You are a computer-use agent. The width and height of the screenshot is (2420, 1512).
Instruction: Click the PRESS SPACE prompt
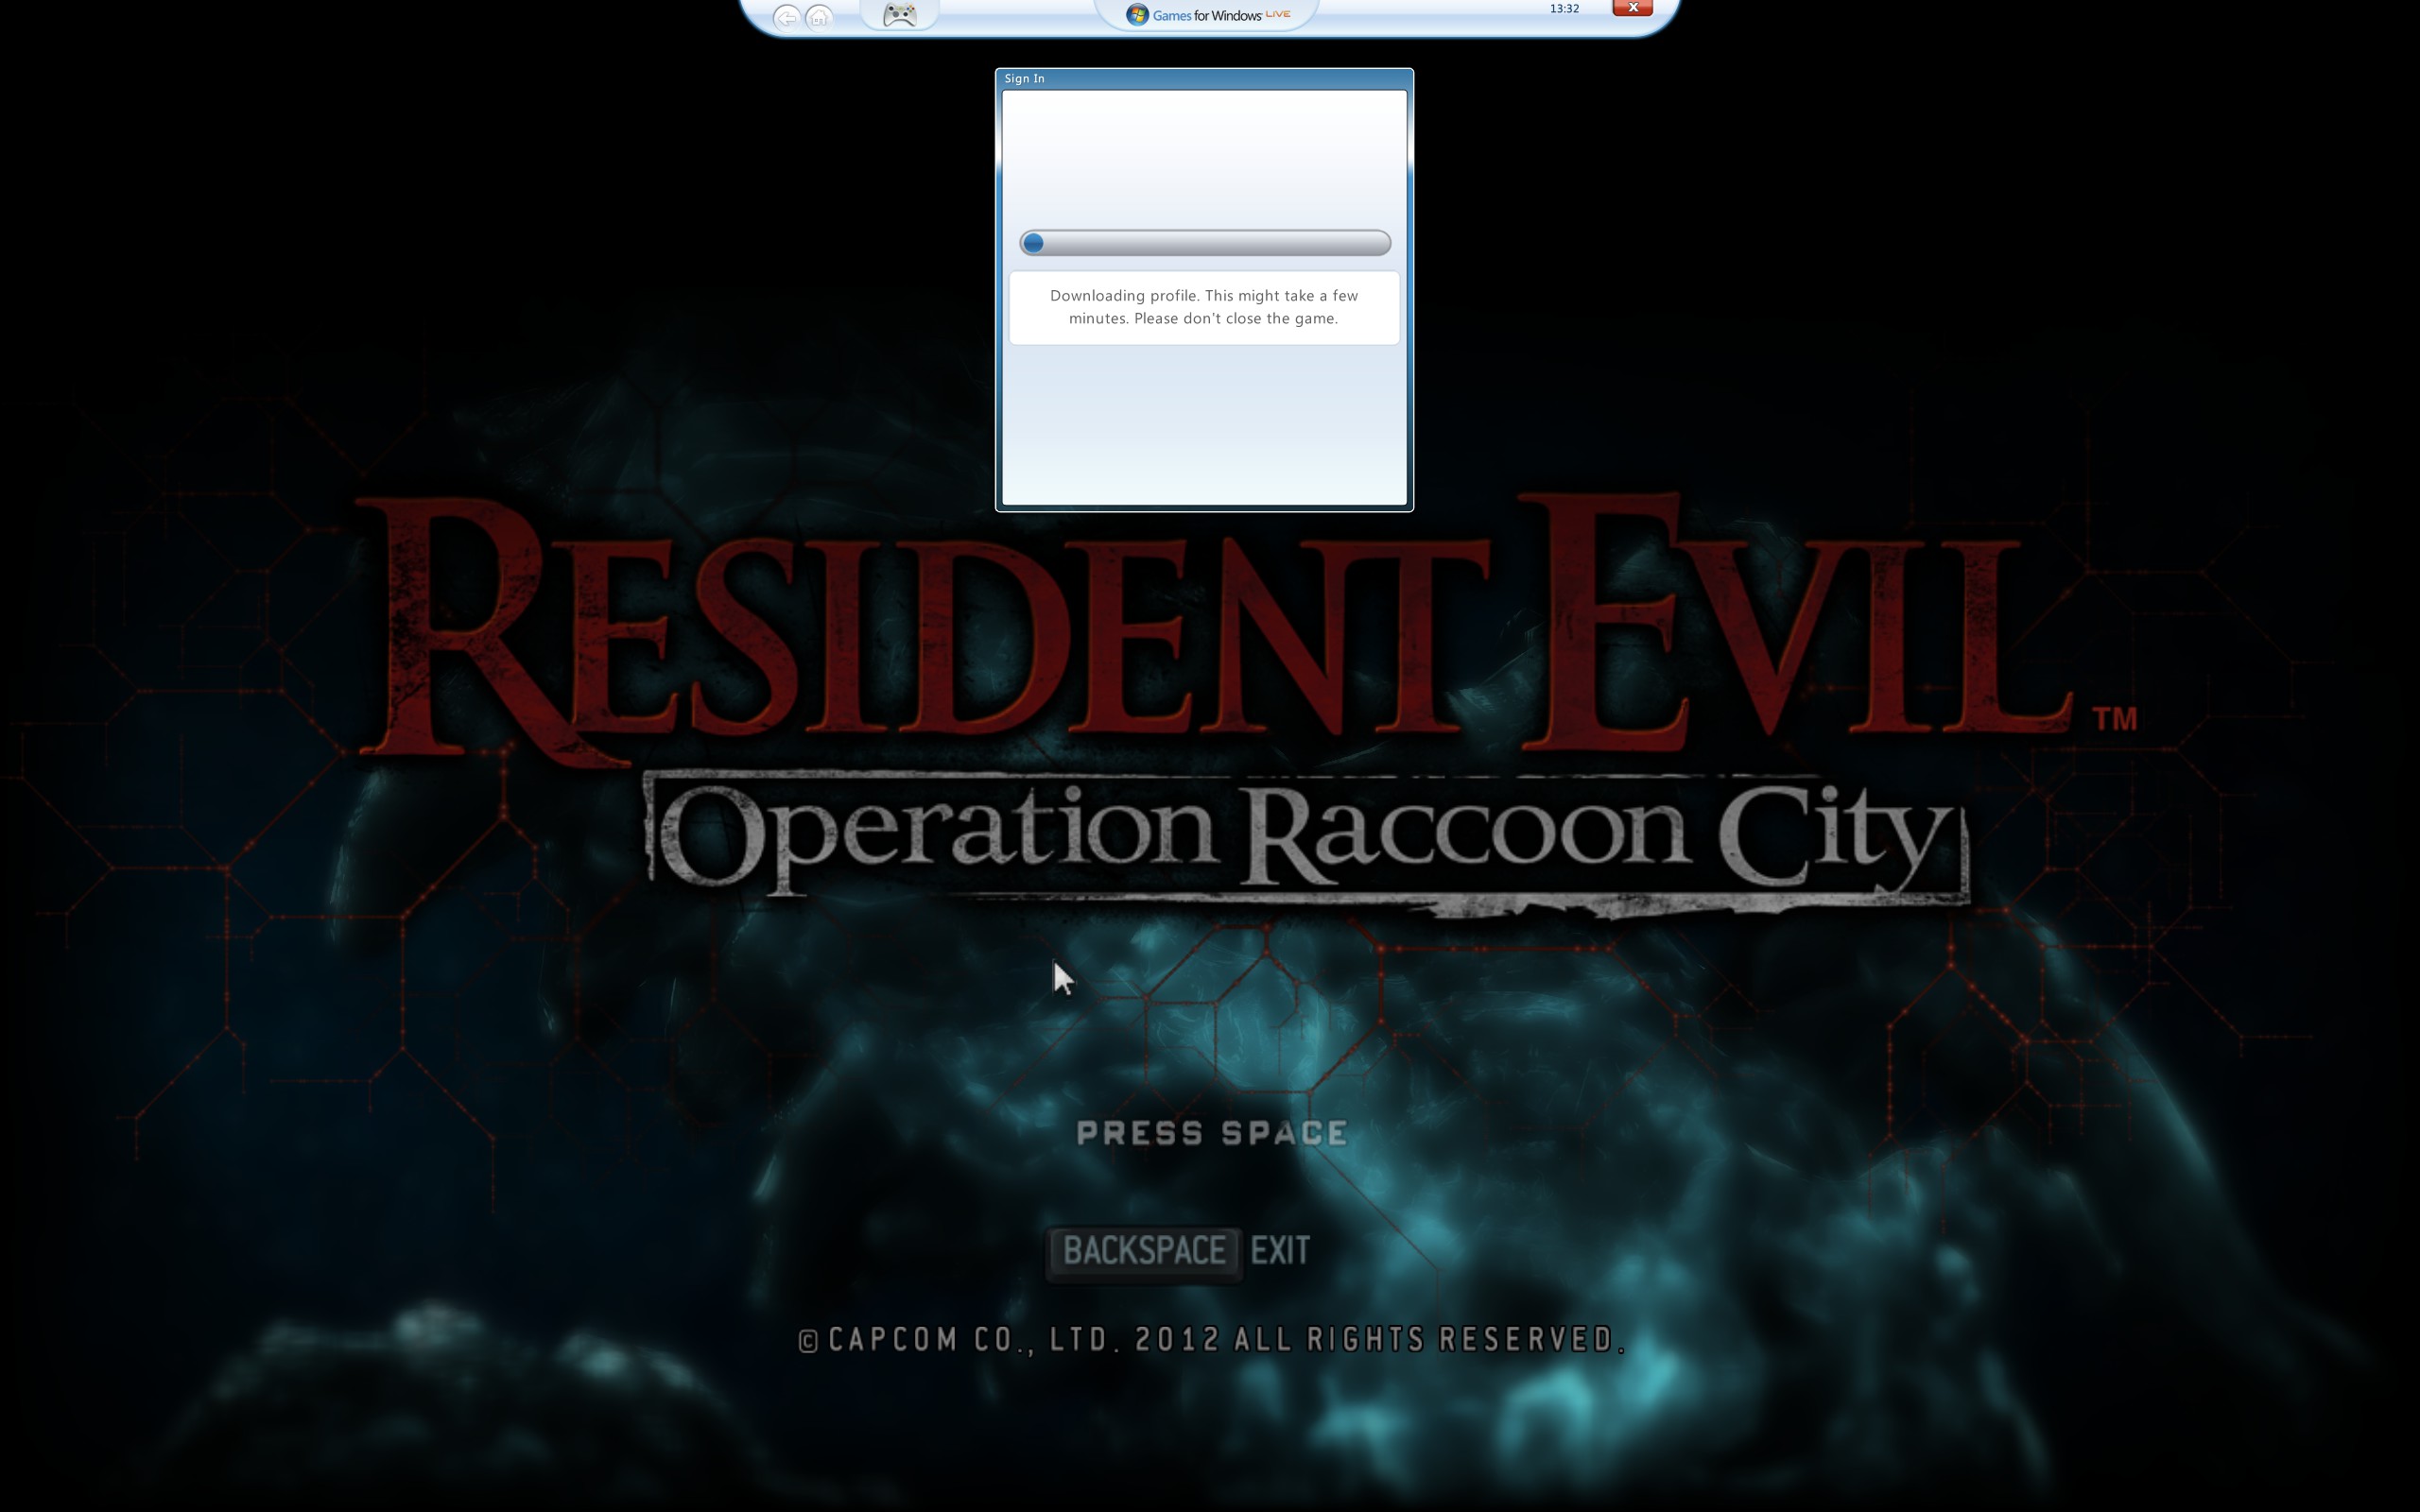pyautogui.click(x=1212, y=1133)
